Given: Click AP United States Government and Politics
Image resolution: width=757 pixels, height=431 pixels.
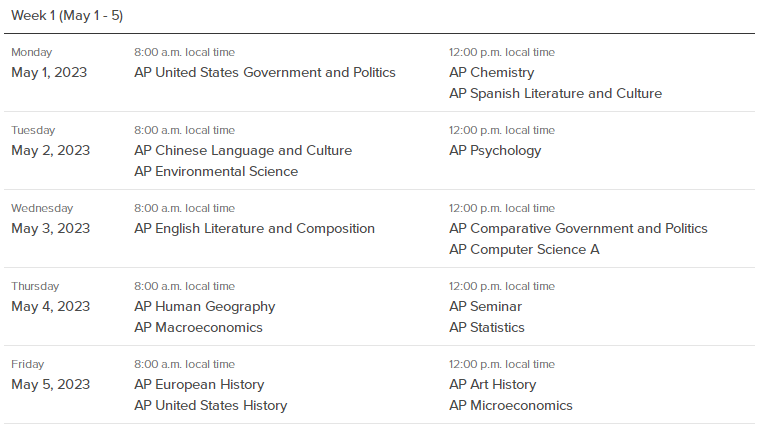Looking at the screenshot, I should pyautogui.click(x=265, y=72).
